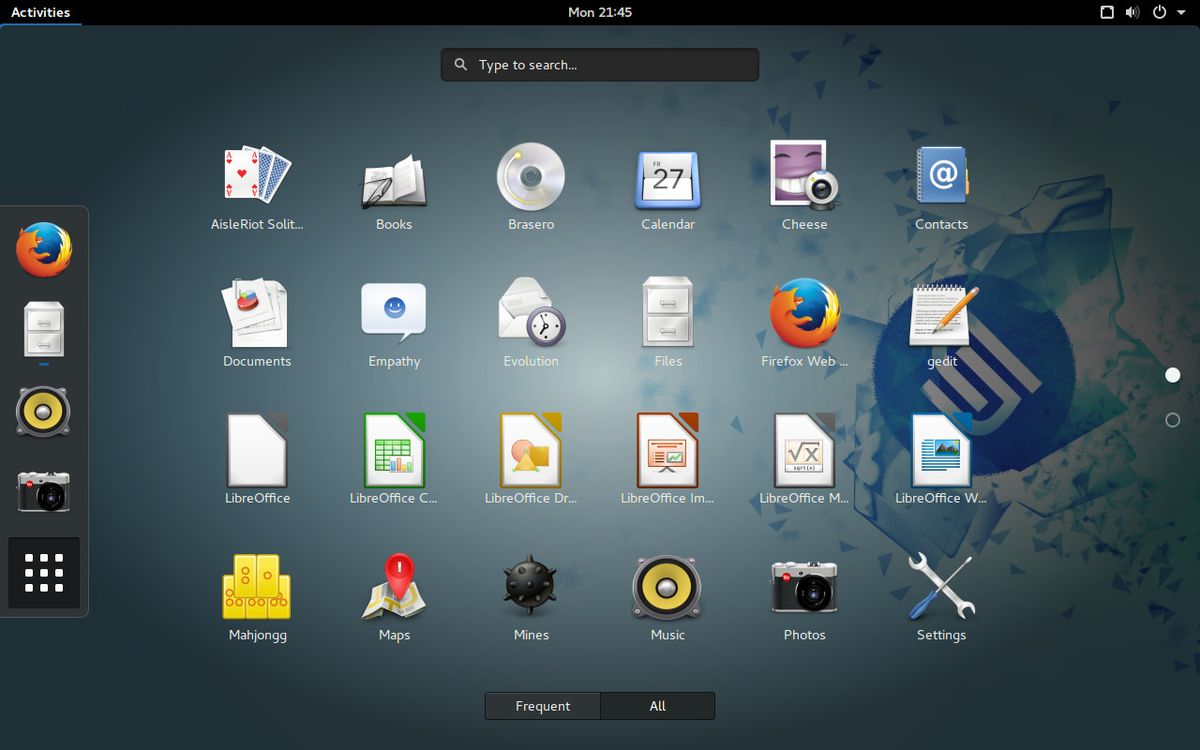Click Activities in the top bar
The height and width of the screenshot is (750, 1200).
coord(40,12)
